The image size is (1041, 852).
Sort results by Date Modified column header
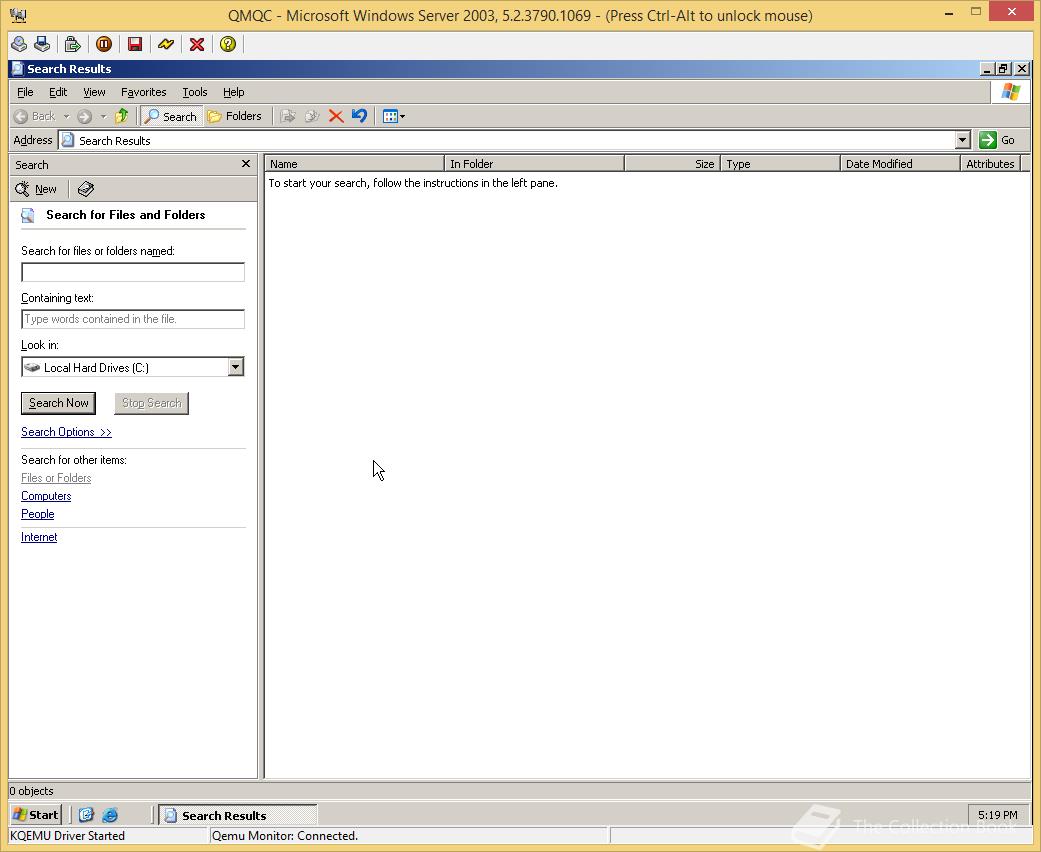coord(901,163)
